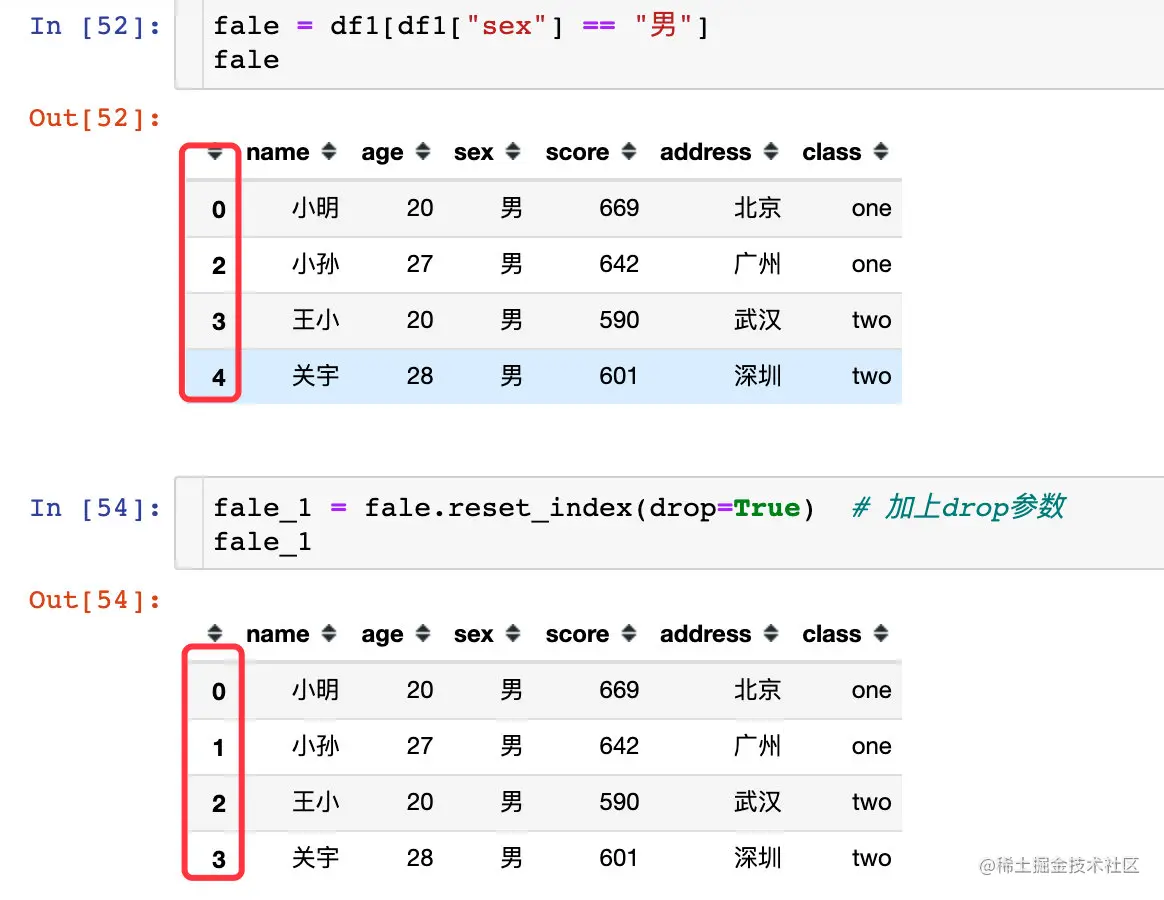The height and width of the screenshot is (900, 1164).
Task: Select address 武汉 in Out[52] table
Action: [757, 320]
